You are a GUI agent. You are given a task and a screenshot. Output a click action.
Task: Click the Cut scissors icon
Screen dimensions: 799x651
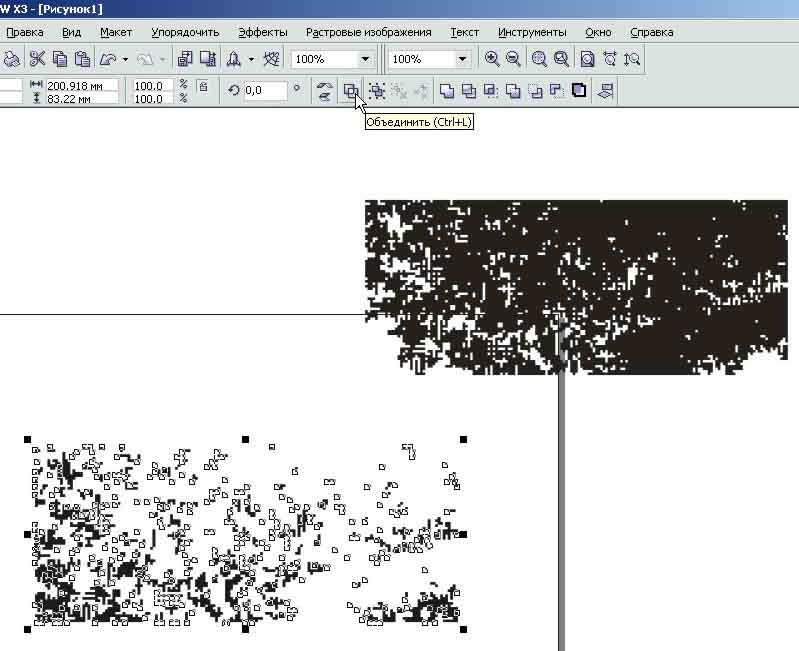[37, 60]
